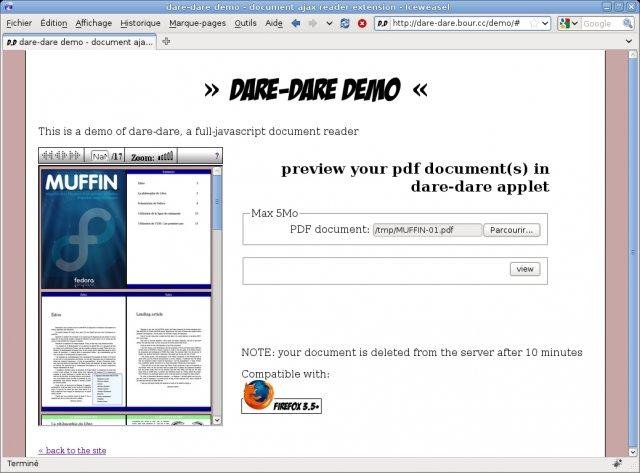Click the view button
The width and height of the screenshot is (640, 473).
pyautogui.click(x=525, y=269)
